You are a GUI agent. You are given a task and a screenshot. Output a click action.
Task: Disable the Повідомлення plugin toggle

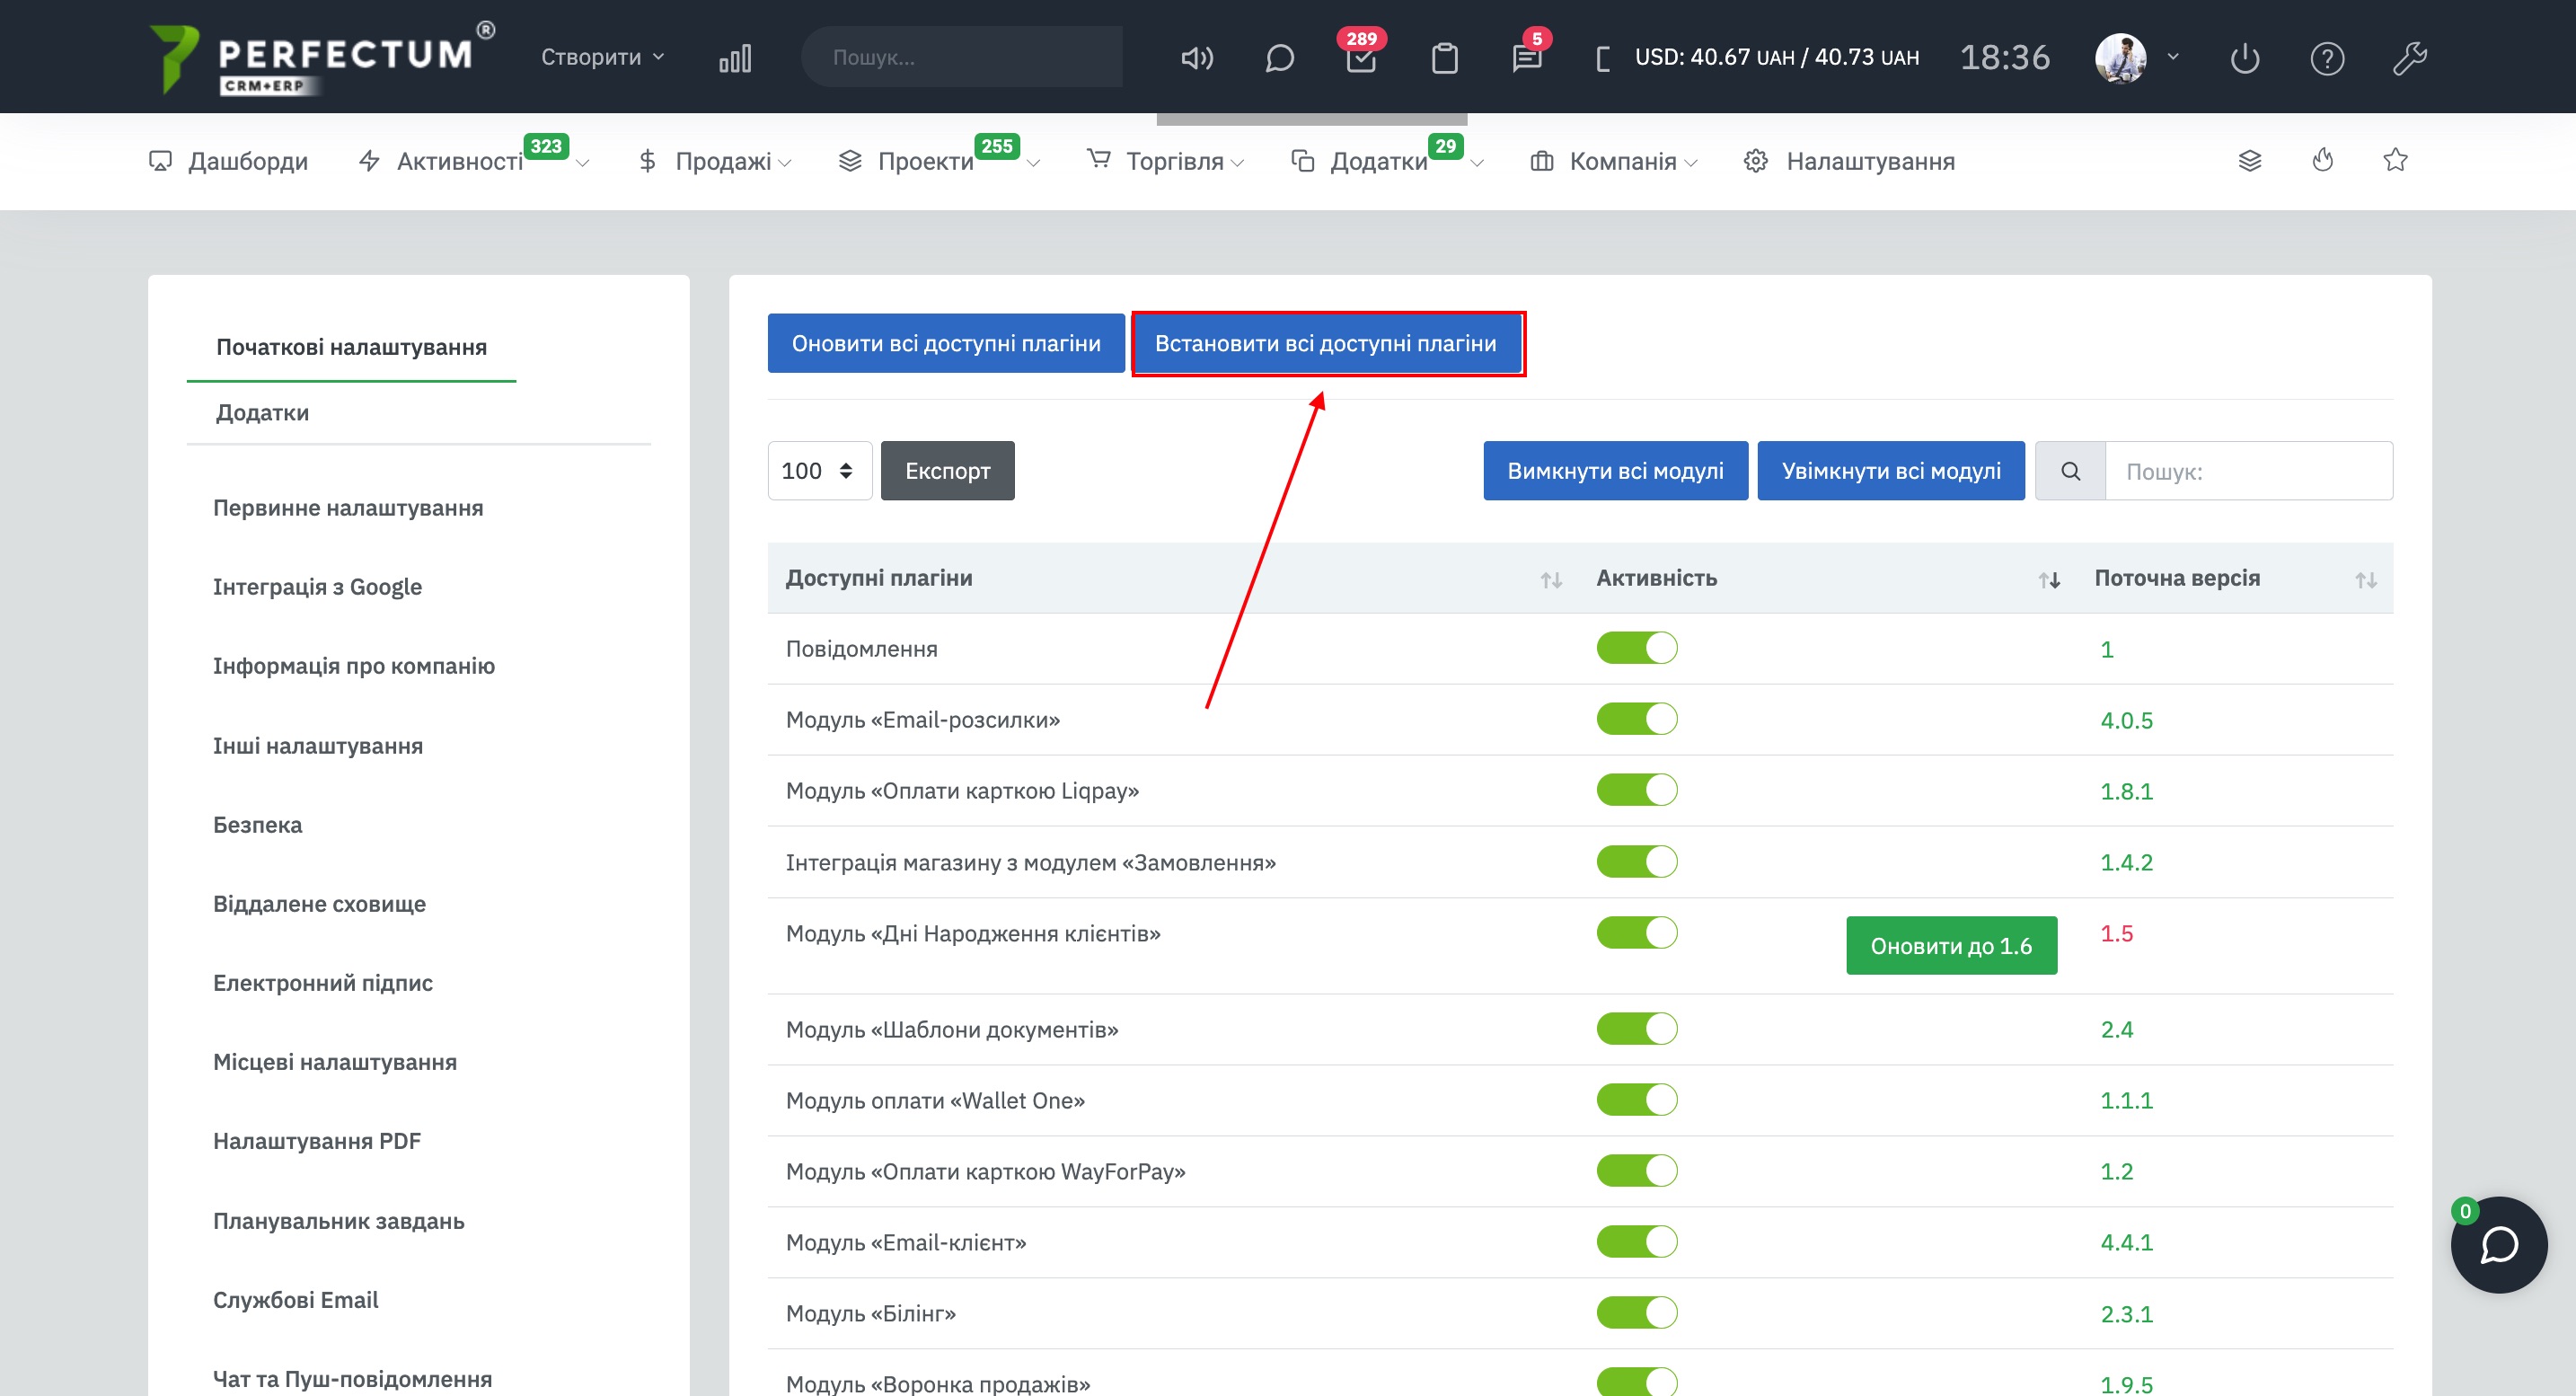pos(1636,648)
